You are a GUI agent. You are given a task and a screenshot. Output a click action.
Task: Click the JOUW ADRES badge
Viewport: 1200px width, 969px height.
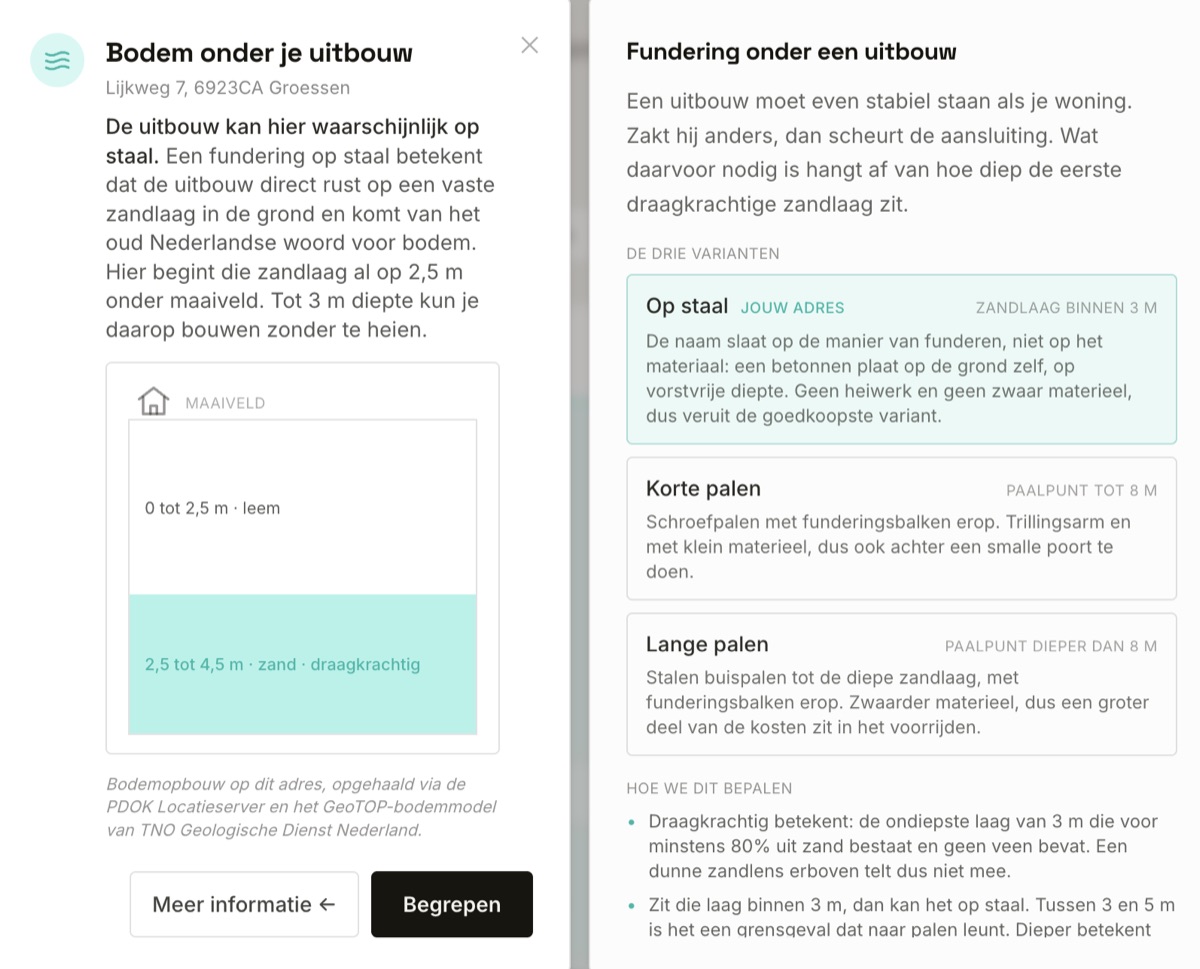792,308
